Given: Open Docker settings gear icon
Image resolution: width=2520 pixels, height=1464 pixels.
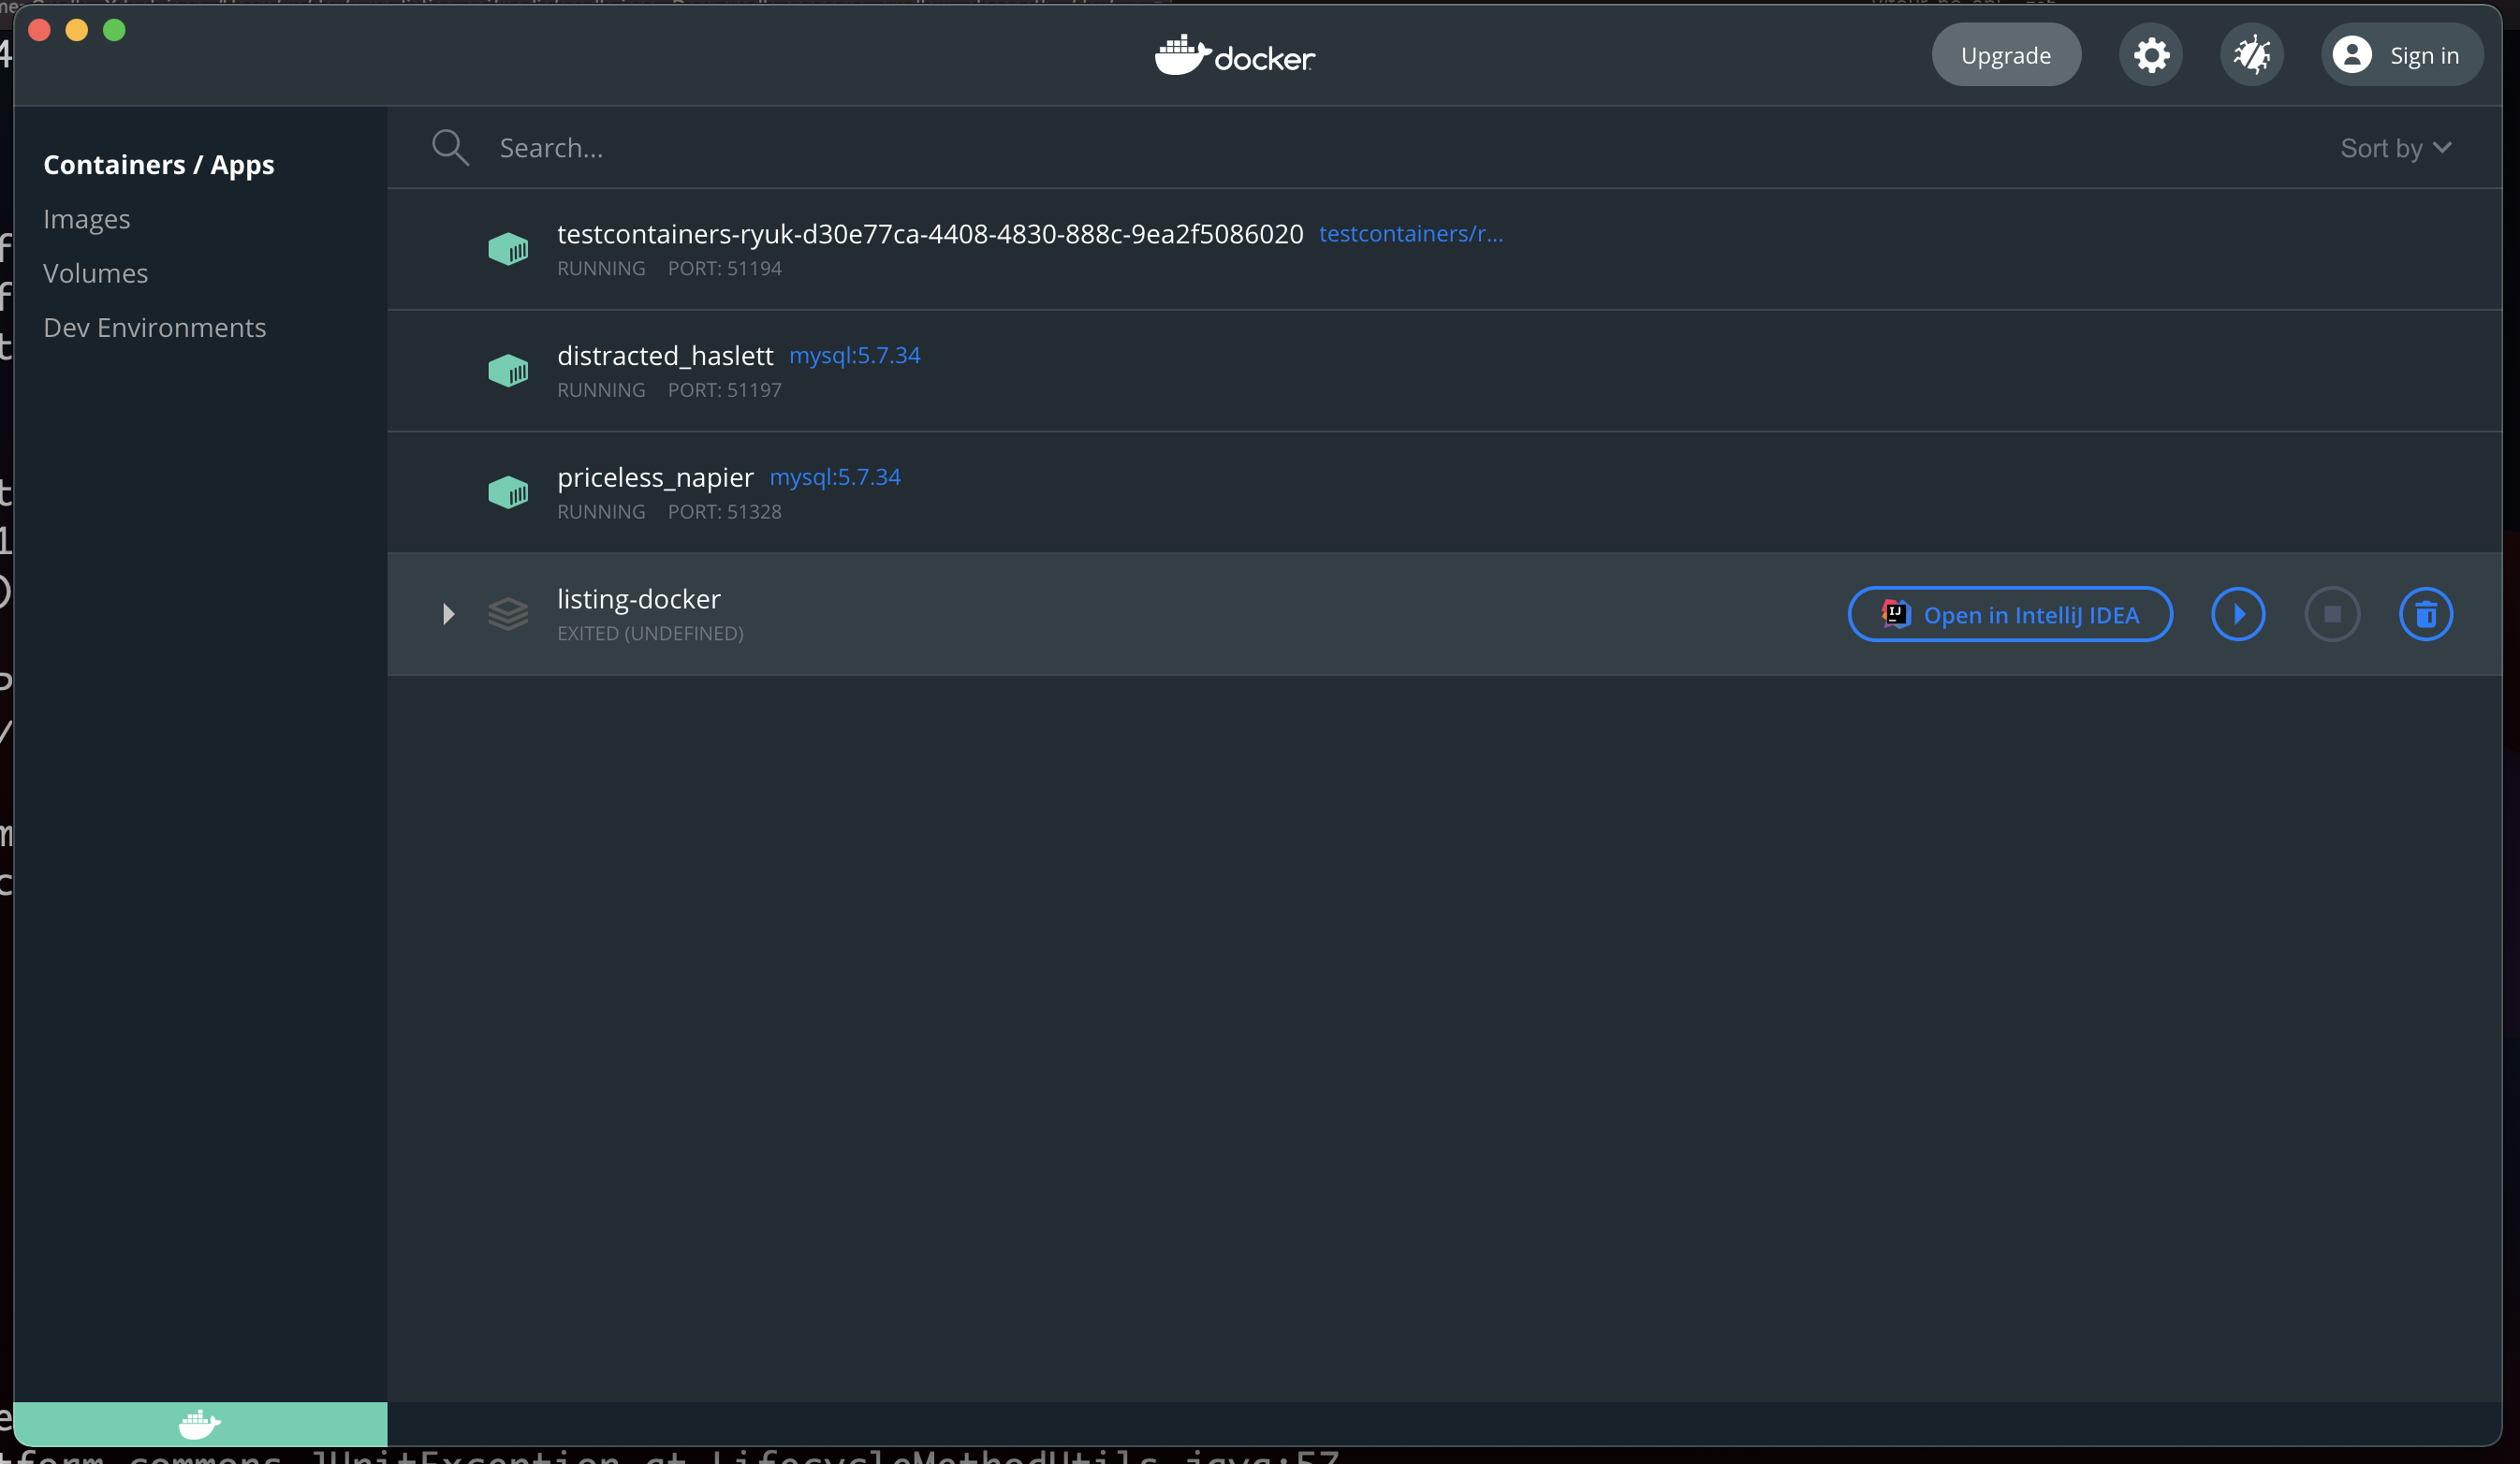Looking at the screenshot, I should tap(2150, 55).
